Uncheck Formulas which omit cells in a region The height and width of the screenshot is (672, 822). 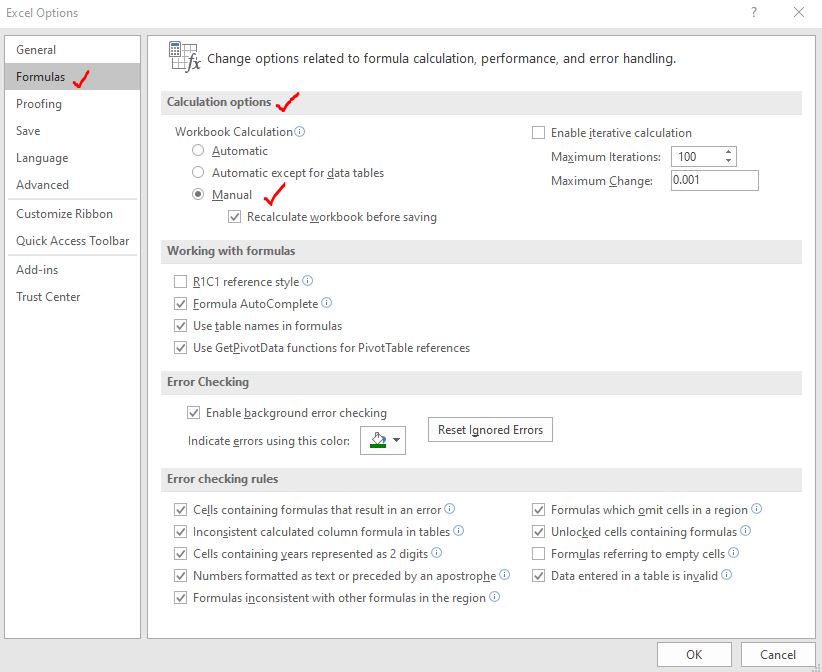[538, 510]
